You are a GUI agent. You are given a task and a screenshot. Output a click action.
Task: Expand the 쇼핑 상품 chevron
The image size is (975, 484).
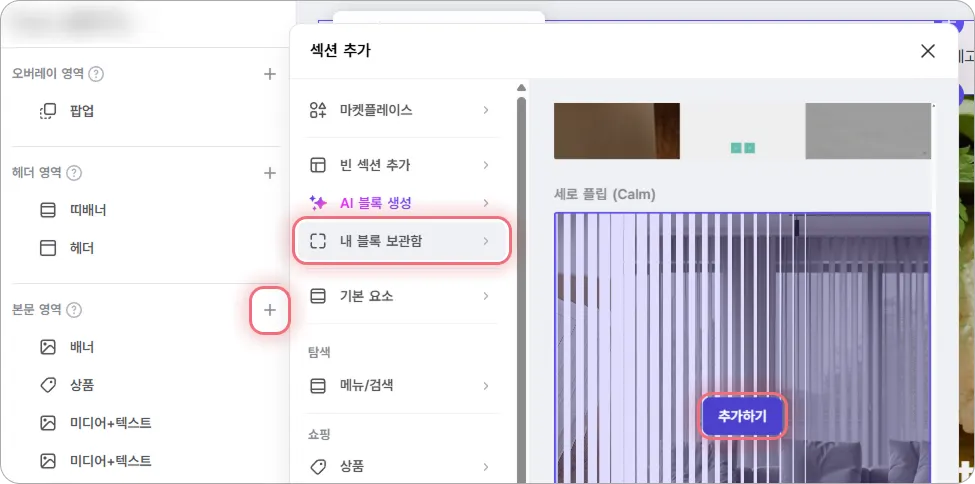click(486, 466)
